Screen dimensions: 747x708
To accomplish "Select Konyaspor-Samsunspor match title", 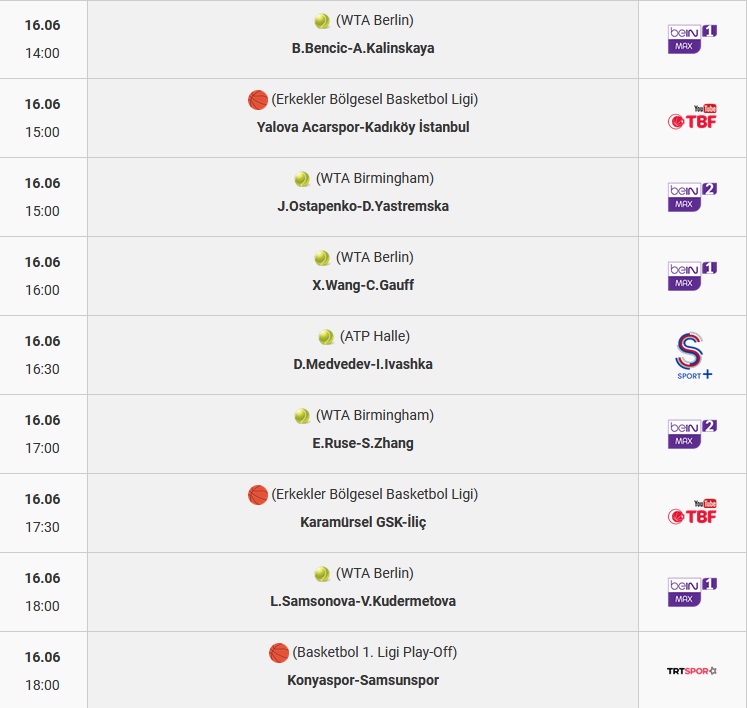I will click(363, 680).
